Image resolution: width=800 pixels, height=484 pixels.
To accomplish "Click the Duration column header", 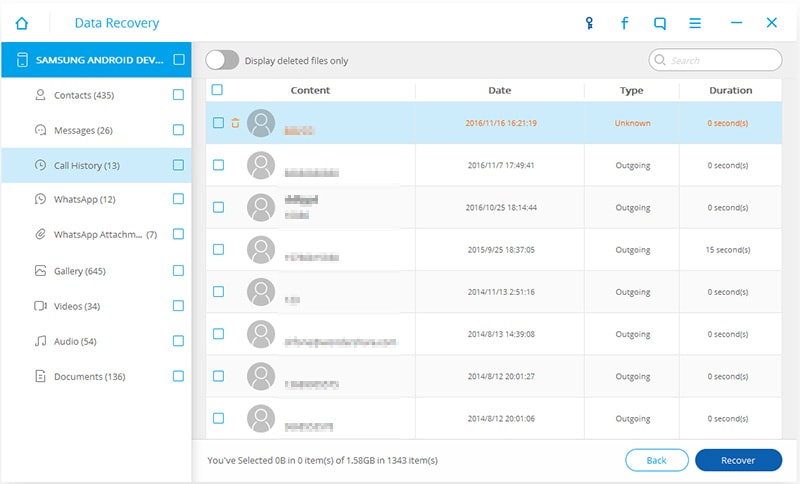I will 731,90.
